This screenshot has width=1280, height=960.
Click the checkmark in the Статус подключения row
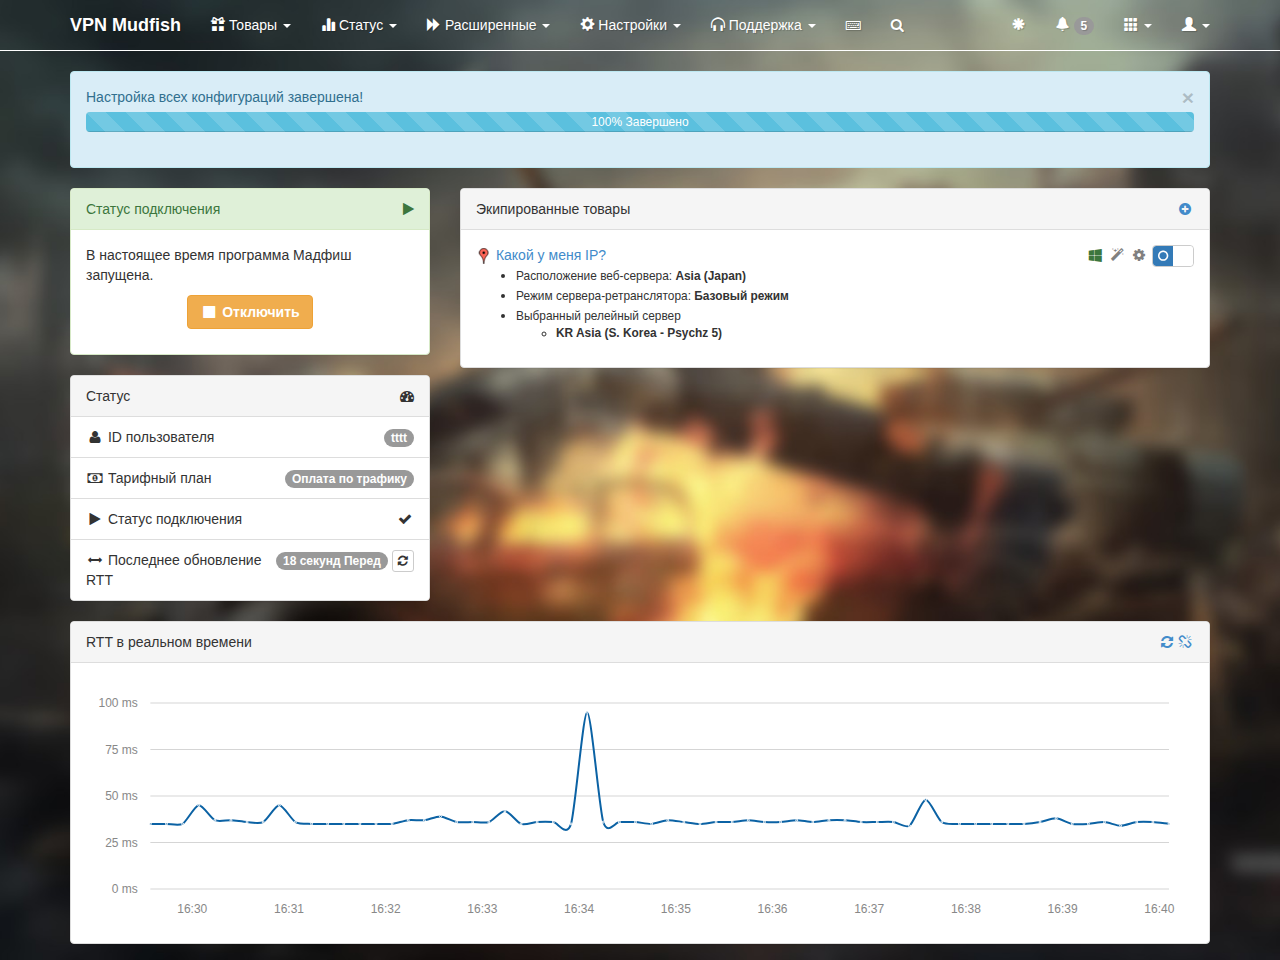click(x=405, y=519)
